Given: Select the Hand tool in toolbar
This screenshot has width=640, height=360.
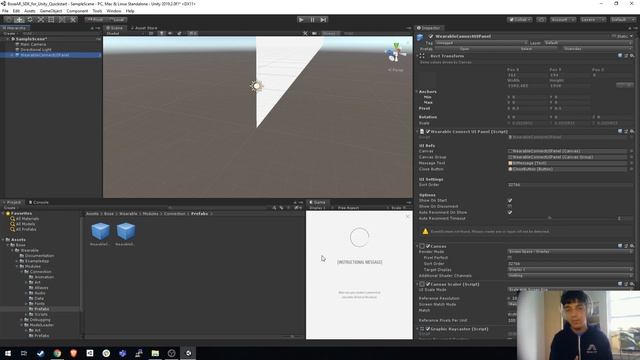Looking at the screenshot, I should click(8, 20).
